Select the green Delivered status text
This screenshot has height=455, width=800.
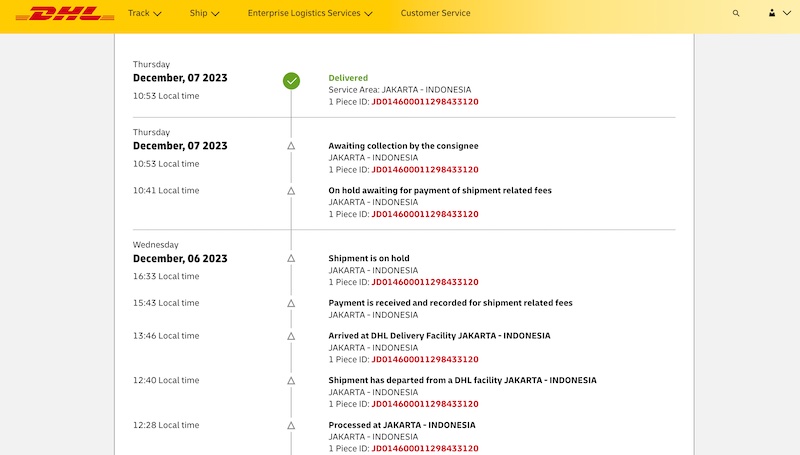coord(348,78)
